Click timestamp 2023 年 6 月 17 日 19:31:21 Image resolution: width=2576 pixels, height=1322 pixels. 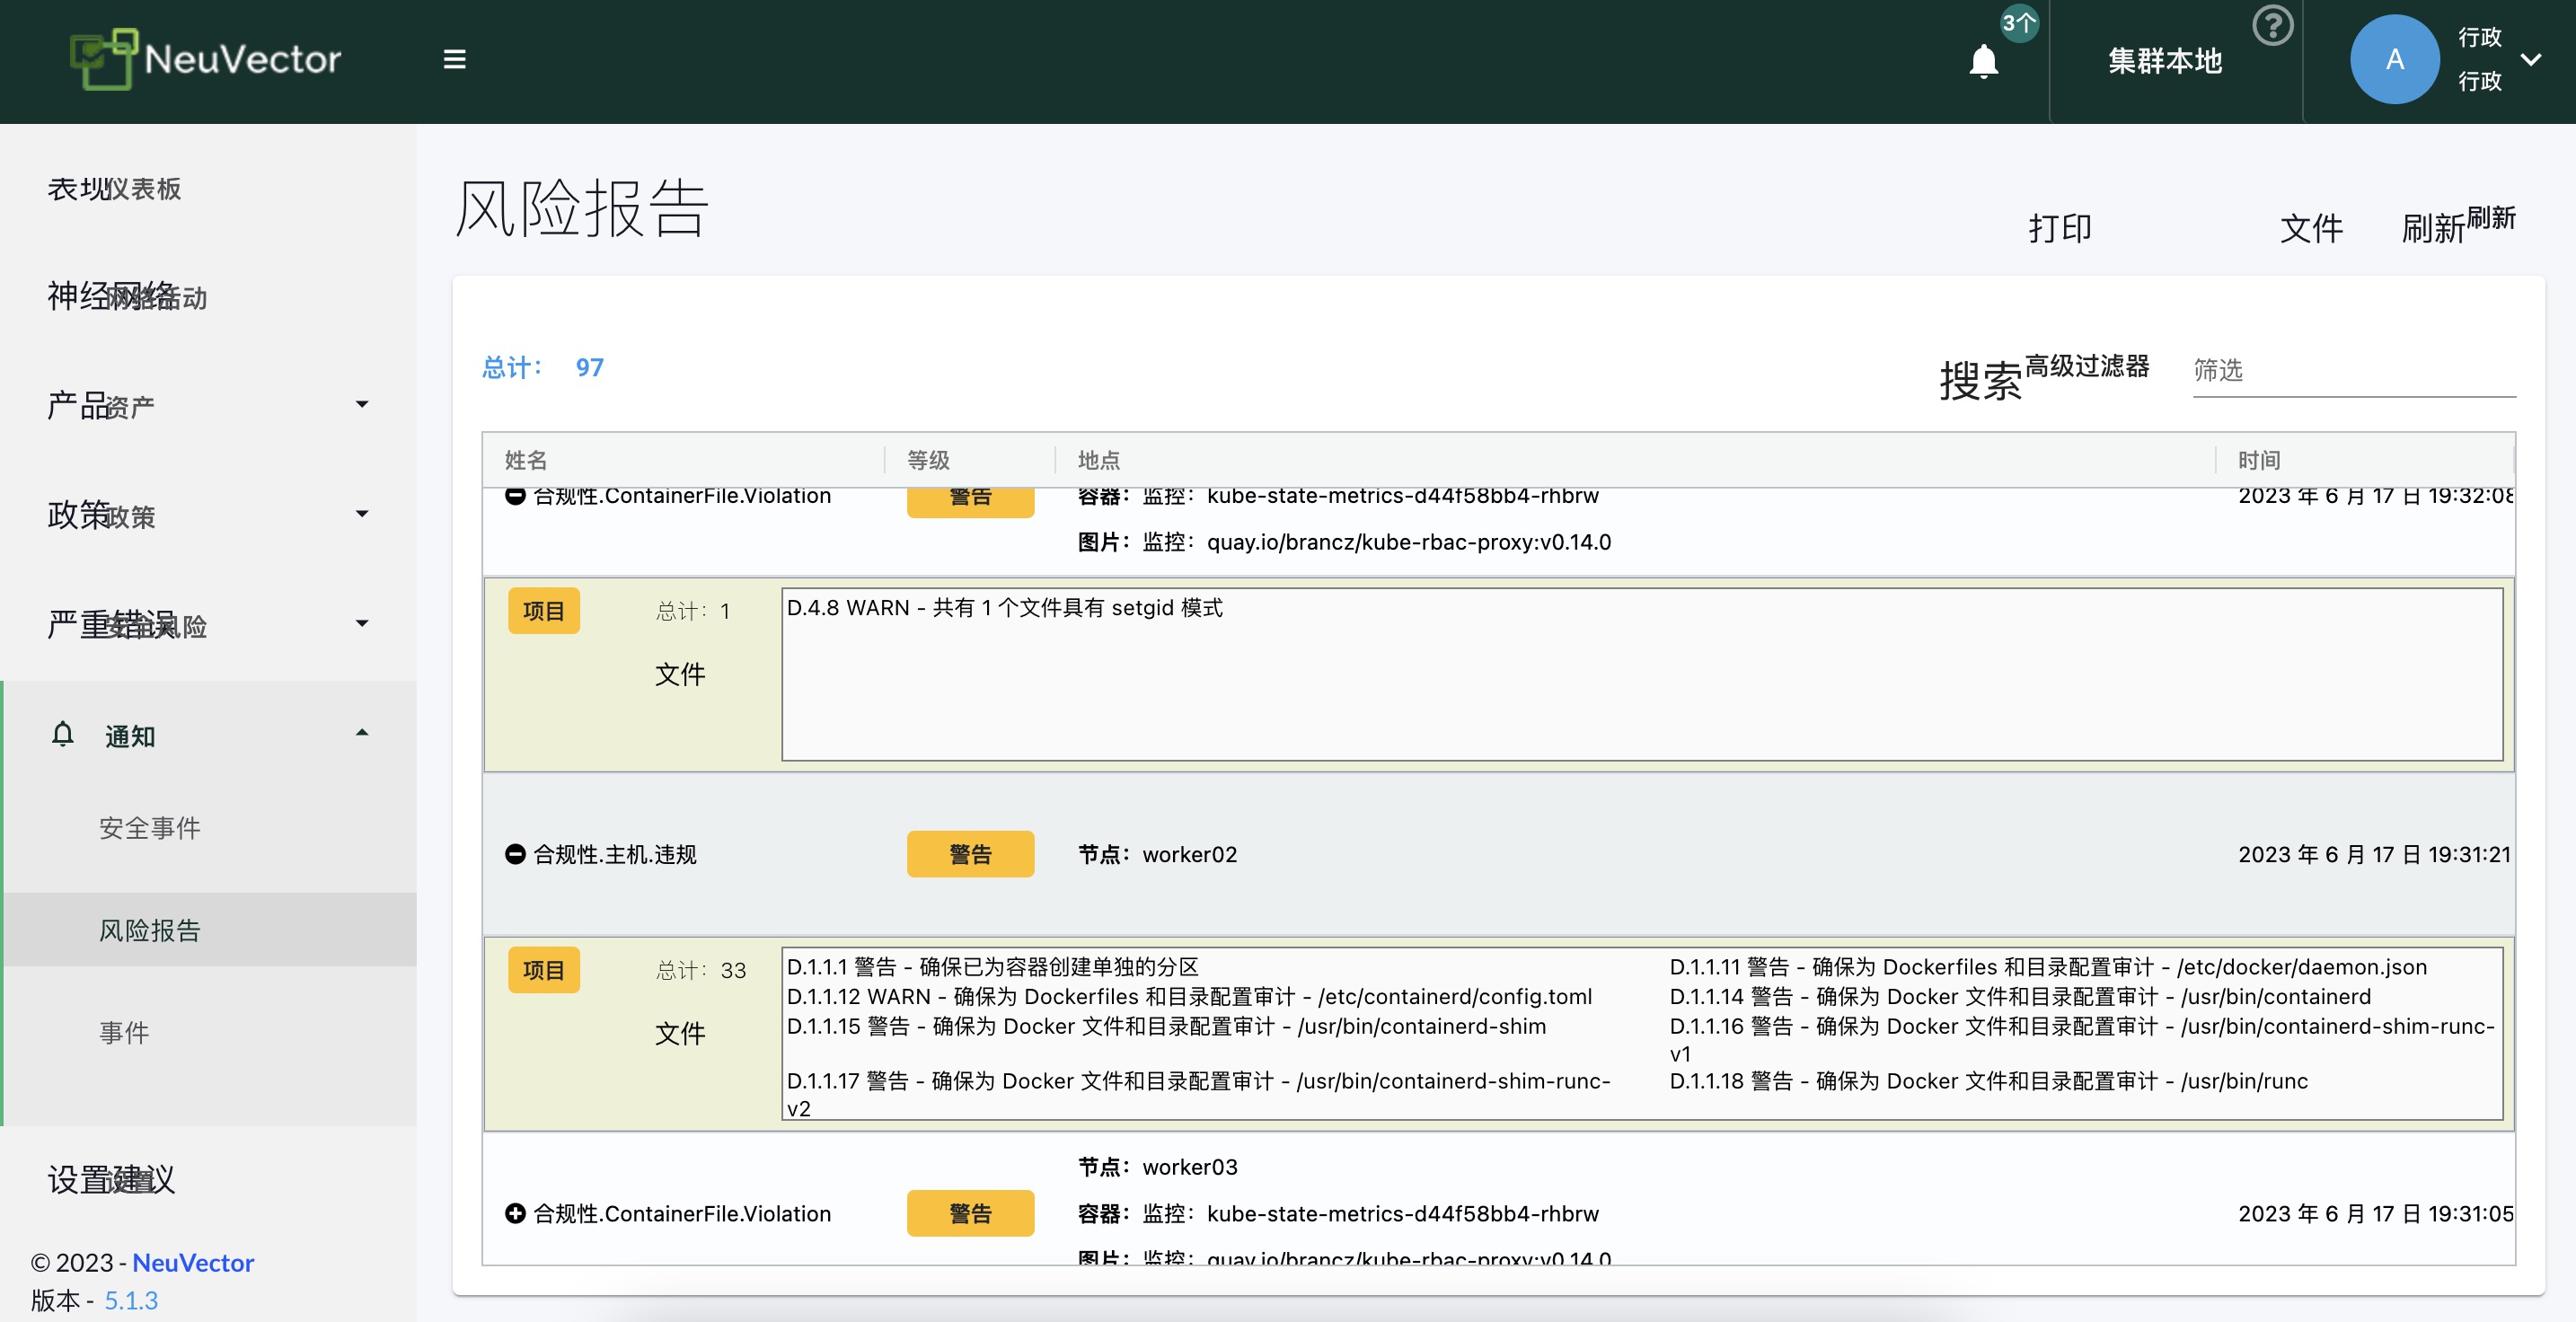click(x=2374, y=854)
